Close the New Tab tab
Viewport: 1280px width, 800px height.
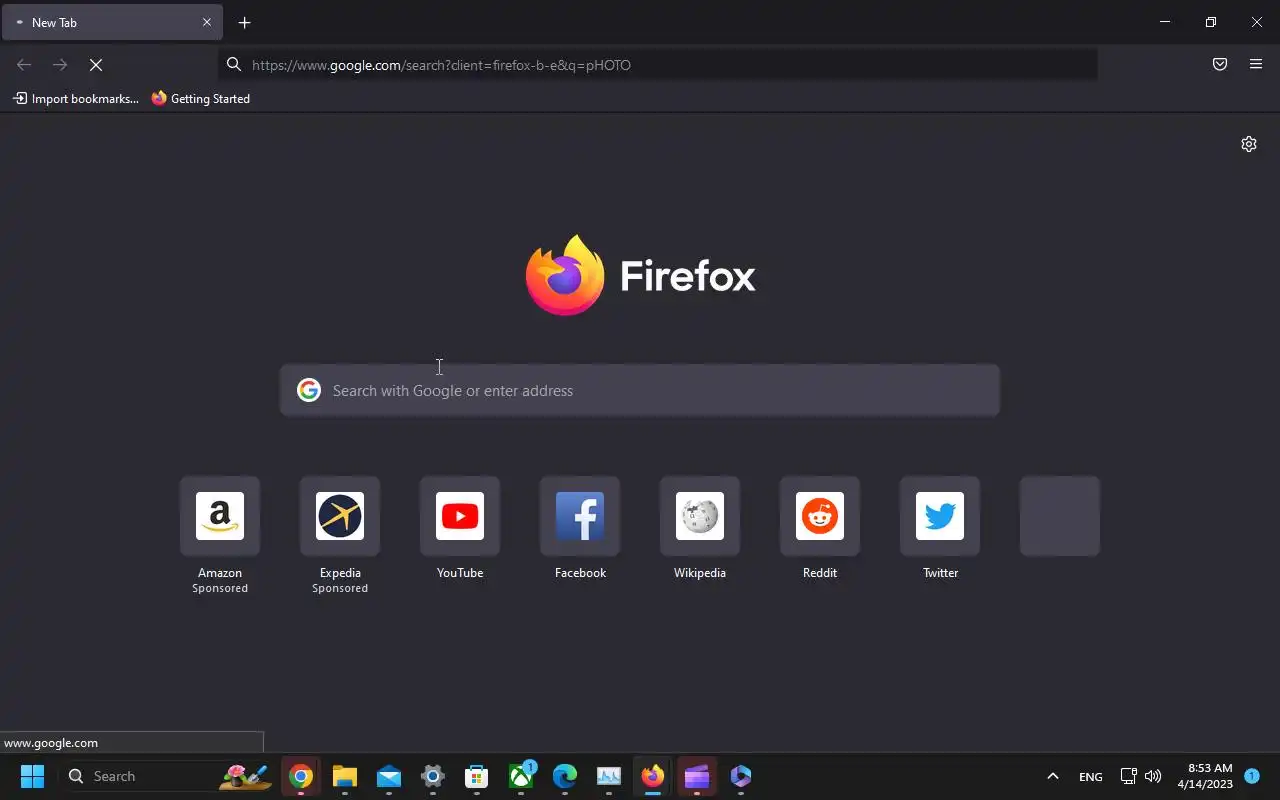click(x=207, y=22)
